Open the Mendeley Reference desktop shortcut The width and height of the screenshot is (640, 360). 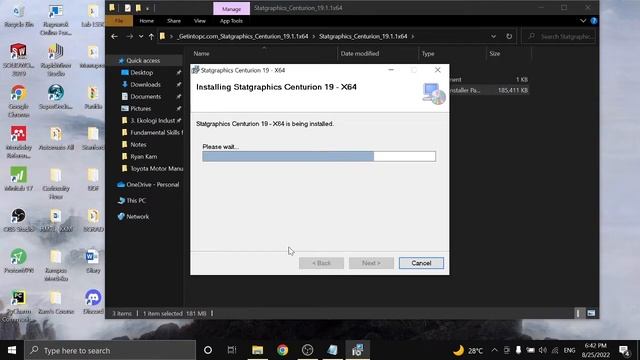click(18, 142)
